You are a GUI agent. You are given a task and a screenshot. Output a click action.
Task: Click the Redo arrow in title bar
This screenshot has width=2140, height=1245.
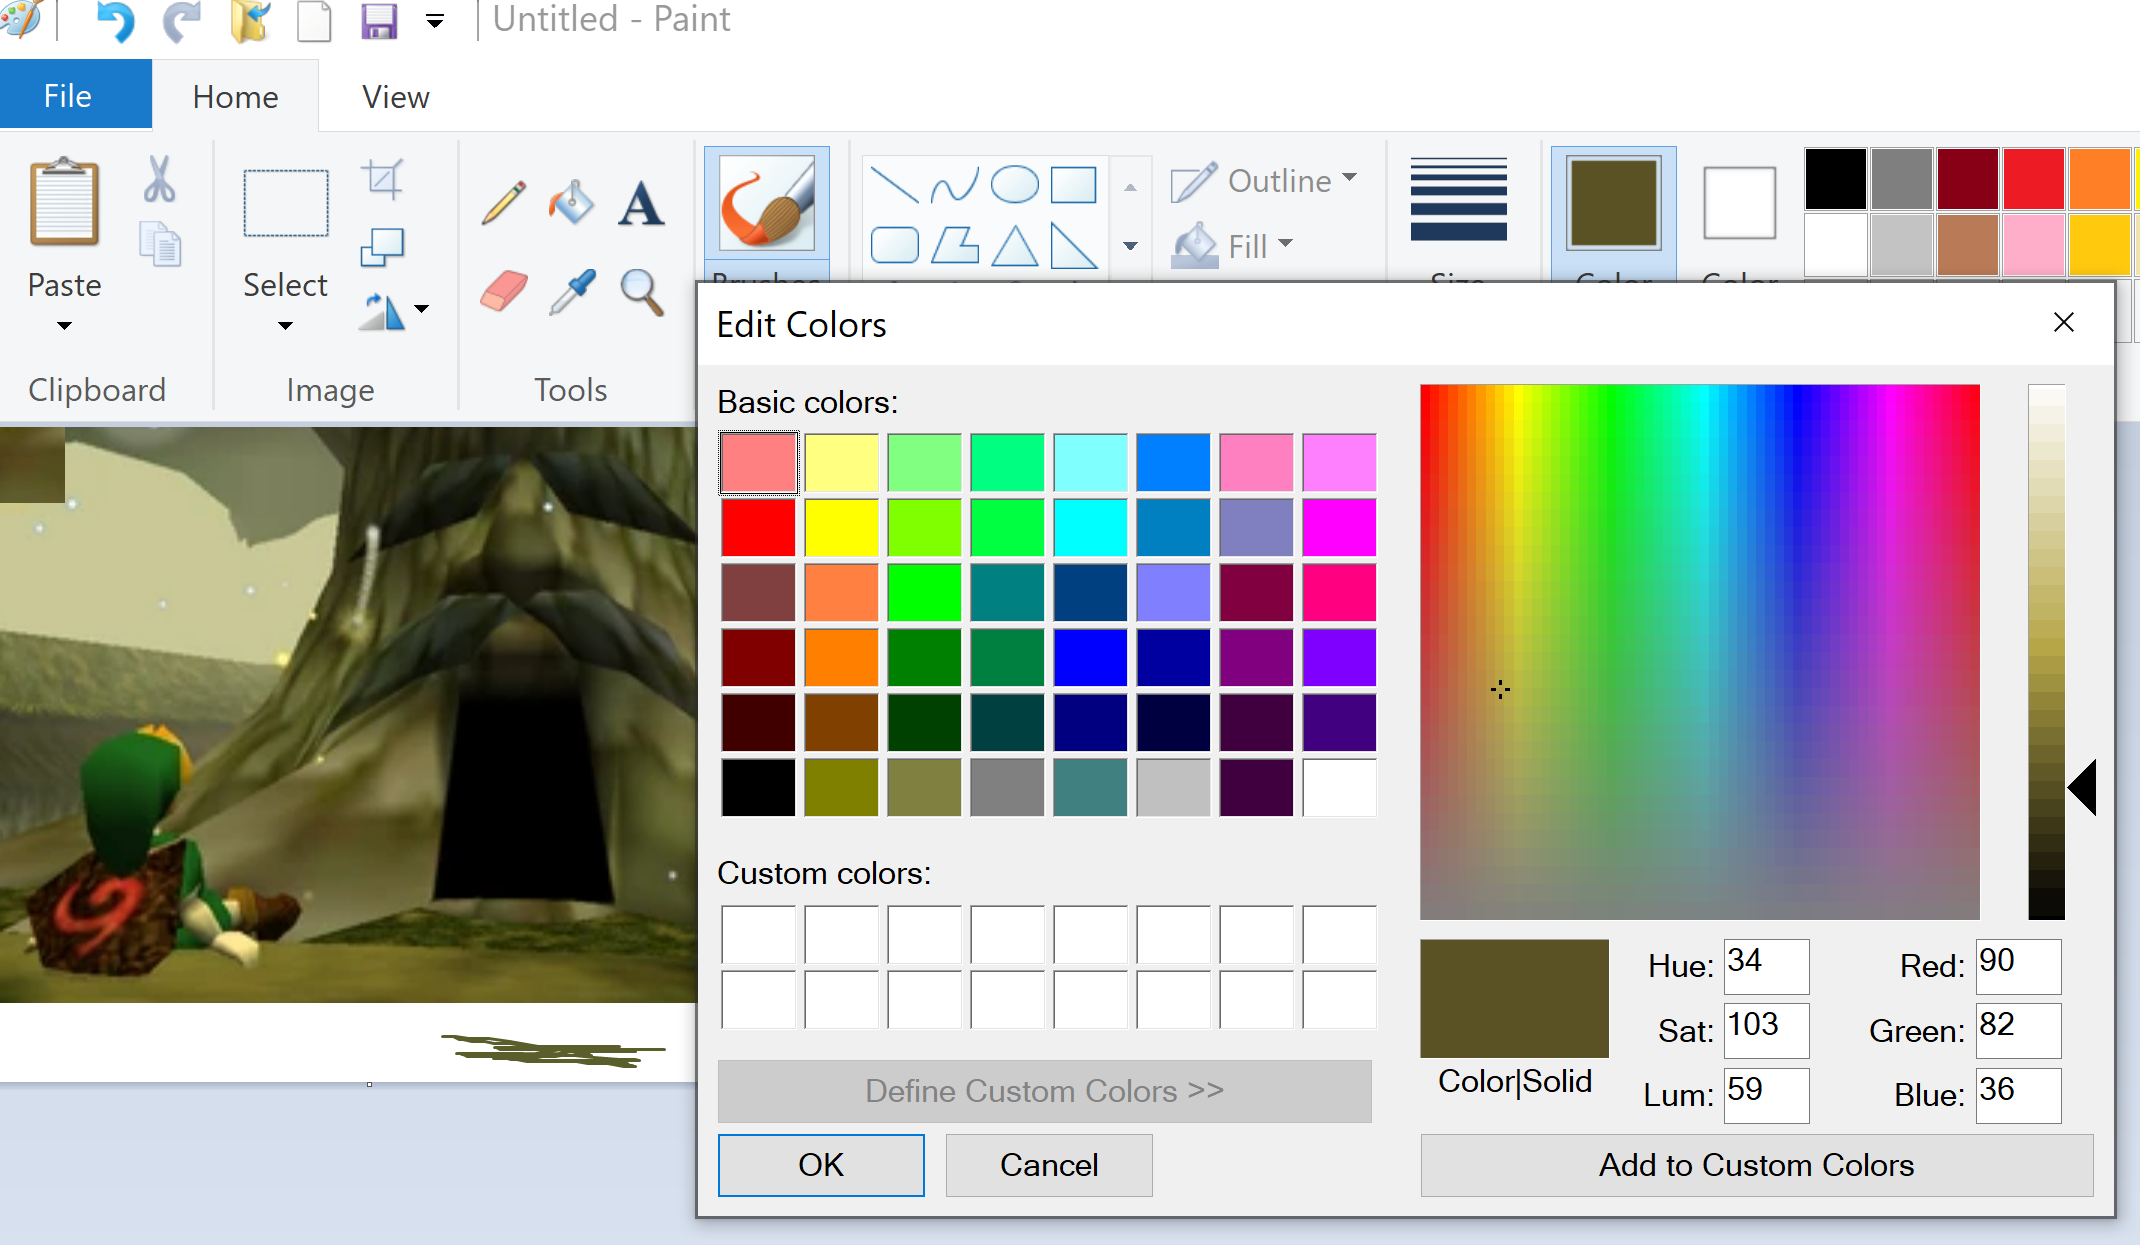coord(181,21)
